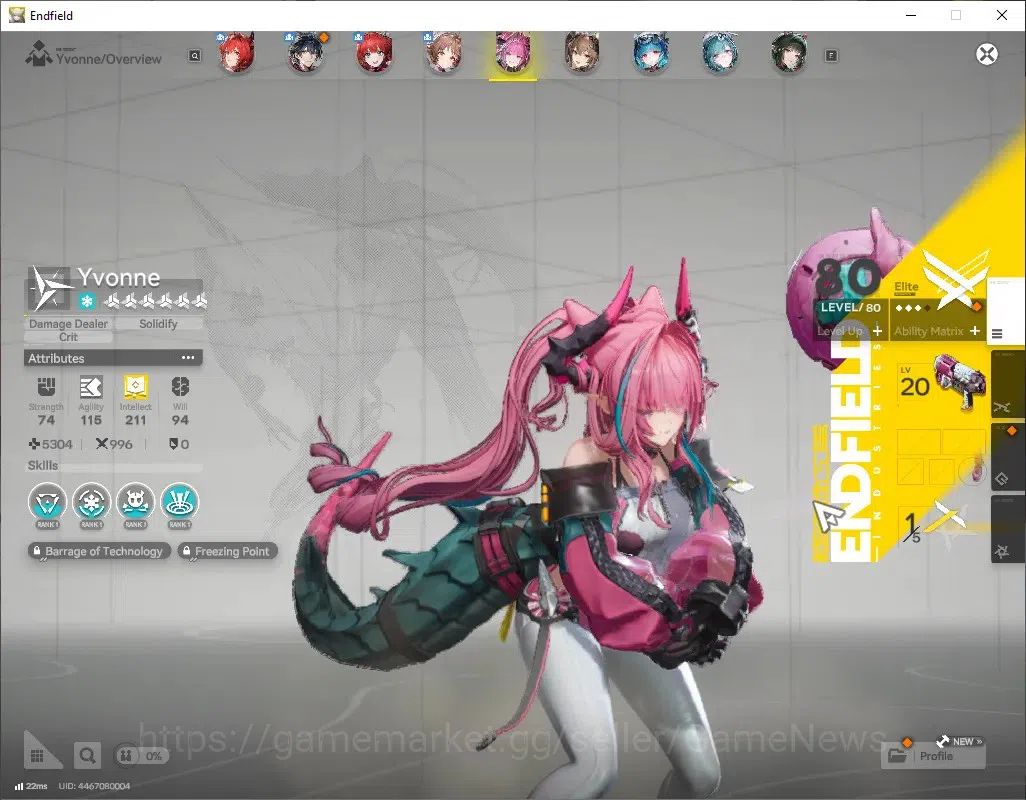Click the 22ms latency indicator

[31, 786]
